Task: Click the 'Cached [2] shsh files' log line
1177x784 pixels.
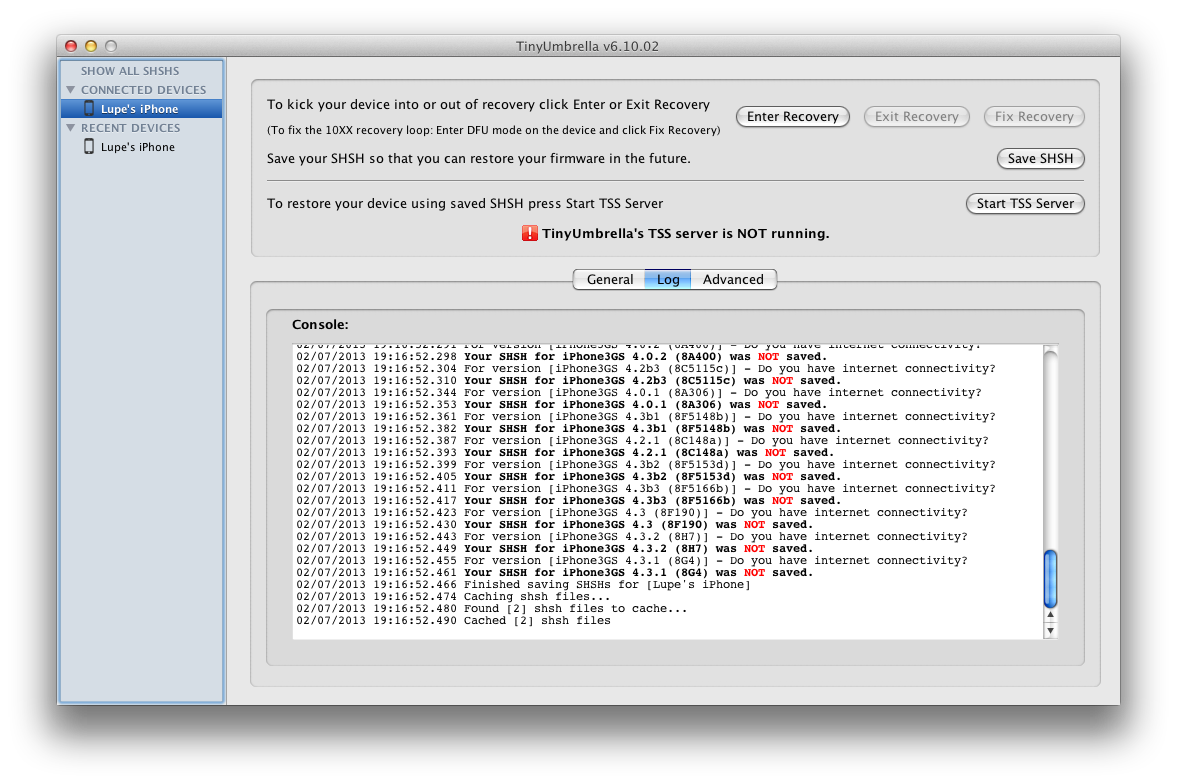Action: (x=453, y=621)
